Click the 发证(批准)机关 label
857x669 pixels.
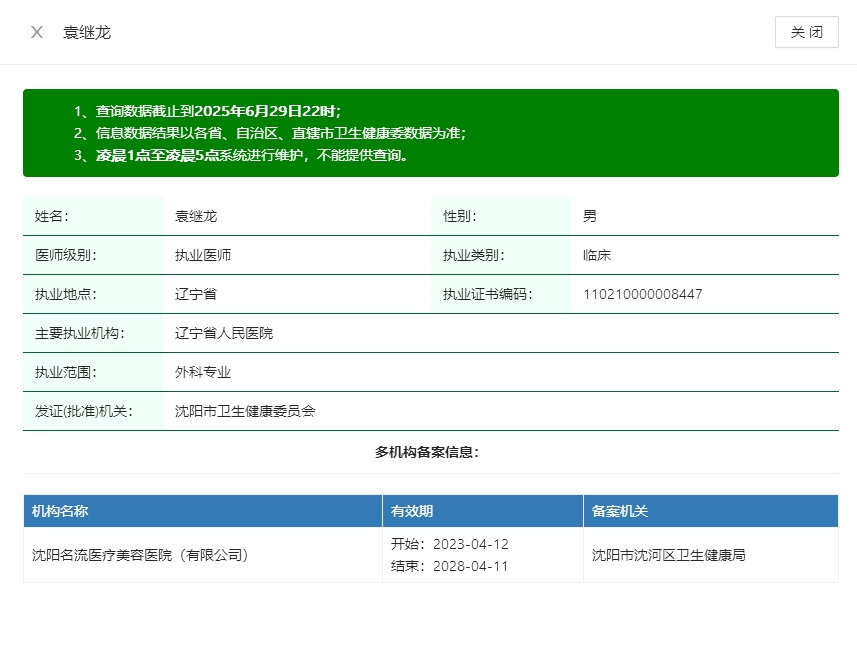84,411
